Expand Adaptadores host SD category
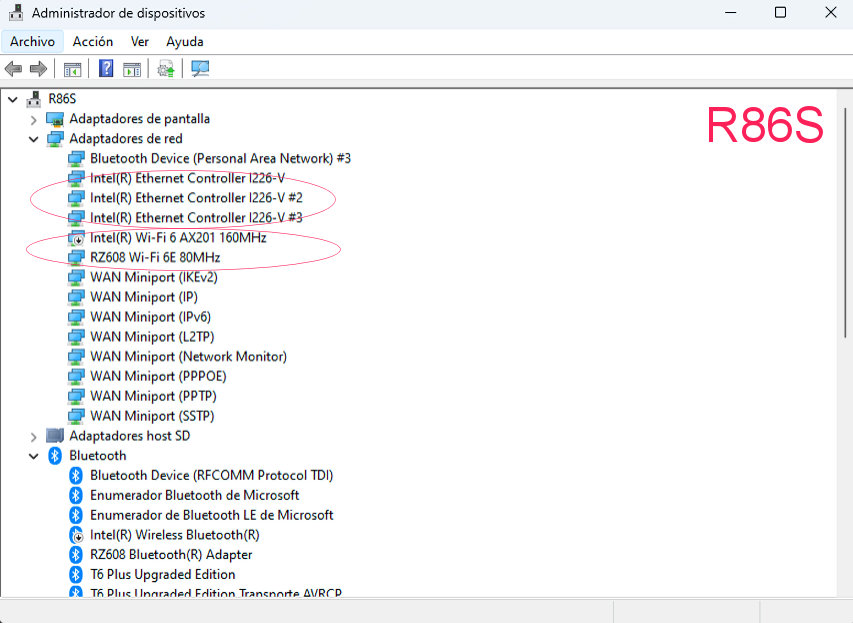The width and height of the screenshot is (853, 623). [34, 436]
